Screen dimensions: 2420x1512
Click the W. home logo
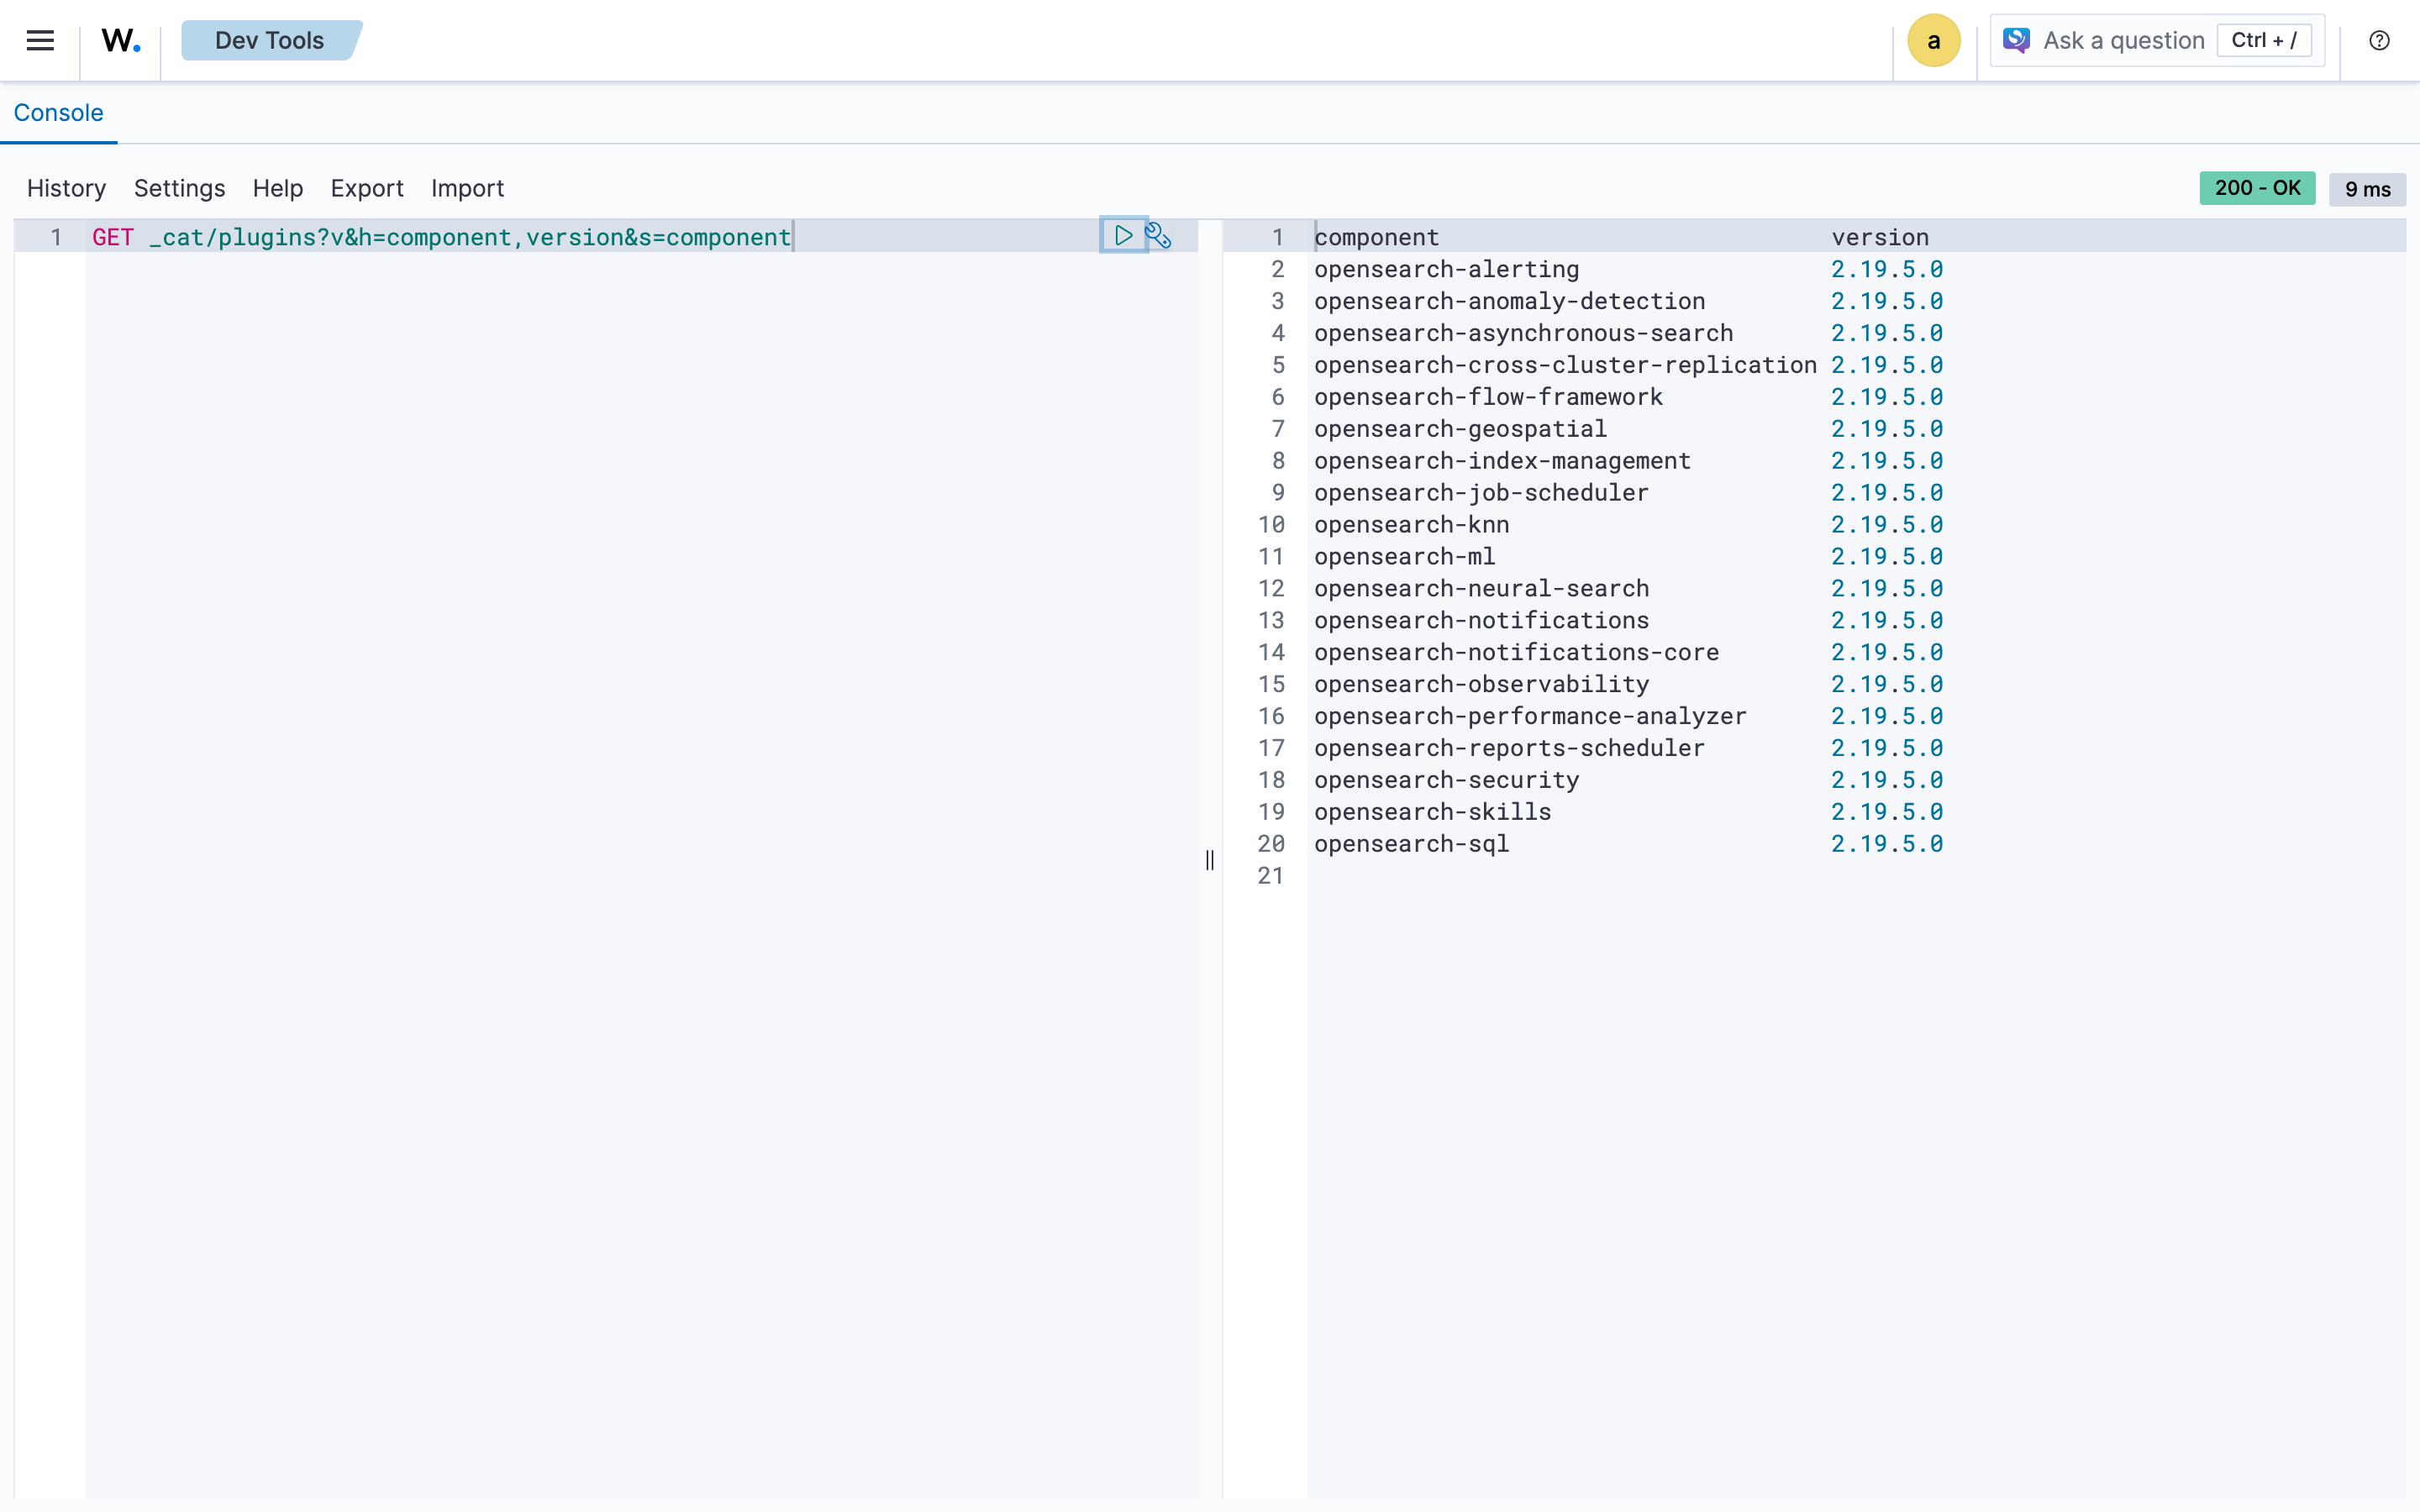point(120,40)
